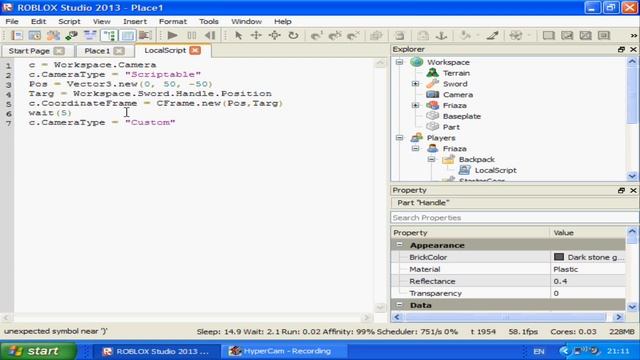Select the arrow Select tool
640x360 pixels.
[238, 36]
